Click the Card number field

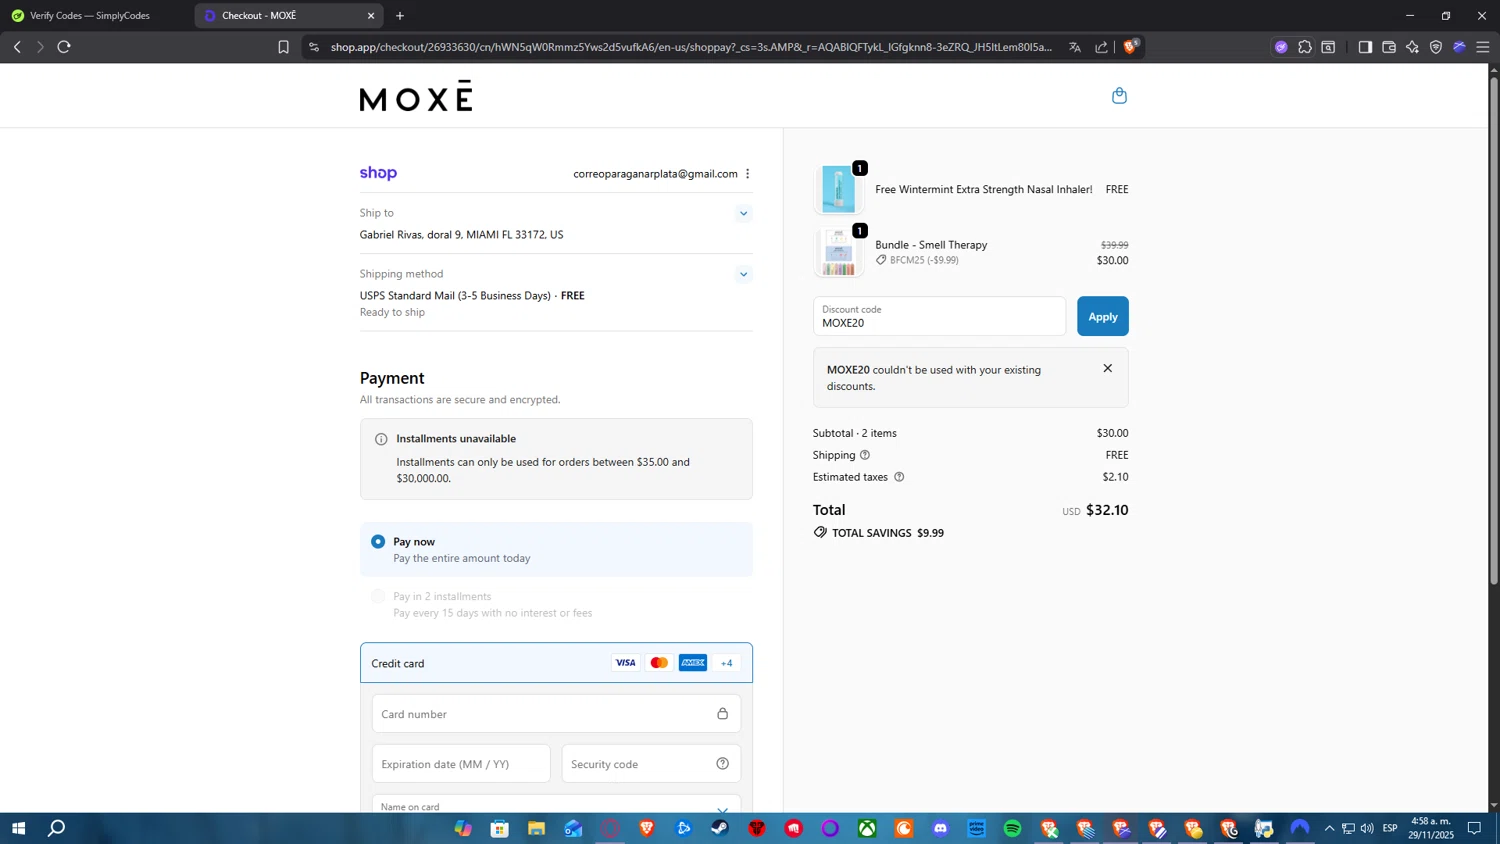pyautogui.click(x=556, y=714)
